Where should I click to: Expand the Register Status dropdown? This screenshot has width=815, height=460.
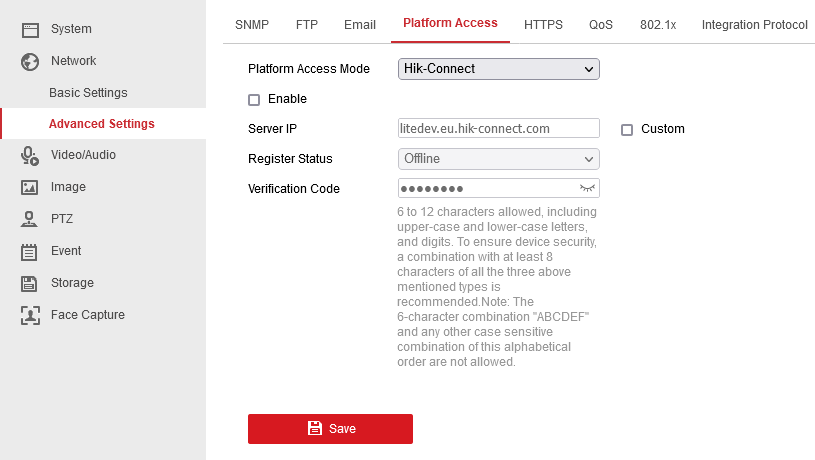click(x=498, y=159)
